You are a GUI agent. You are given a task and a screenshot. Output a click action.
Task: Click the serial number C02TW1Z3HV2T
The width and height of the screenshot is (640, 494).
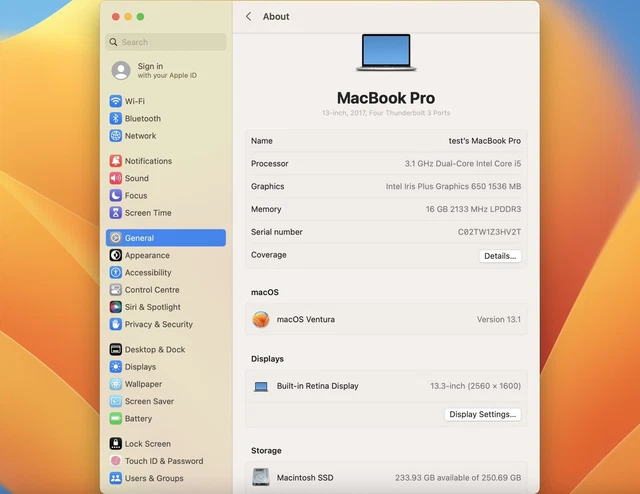489,232
